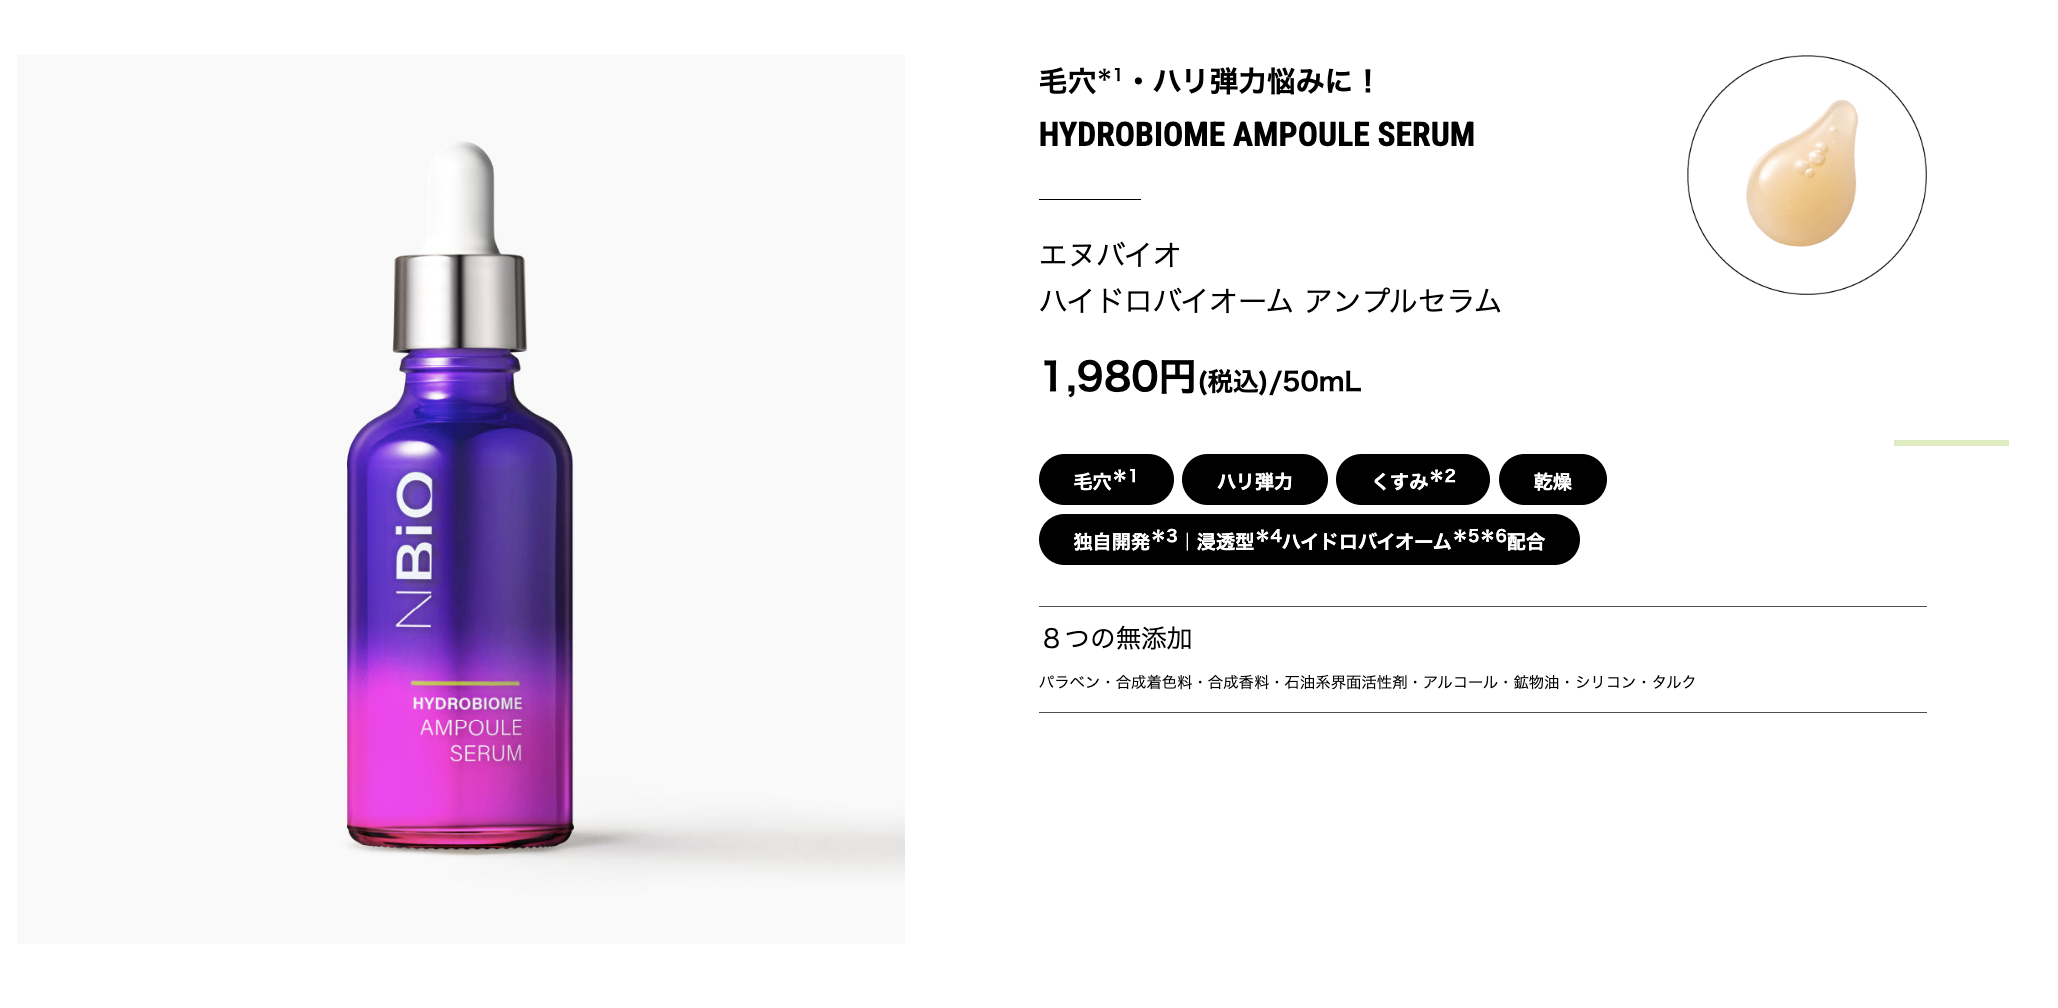2058x1008 pixels.
Task: Select the くすみ*2 tag pill
Action: [1412, 480]
